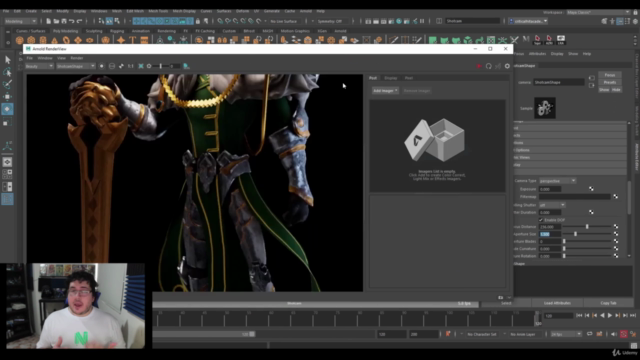Start Arnold render with the red play icon
Screen dimensions: 640x360
(x=479, y=66)
